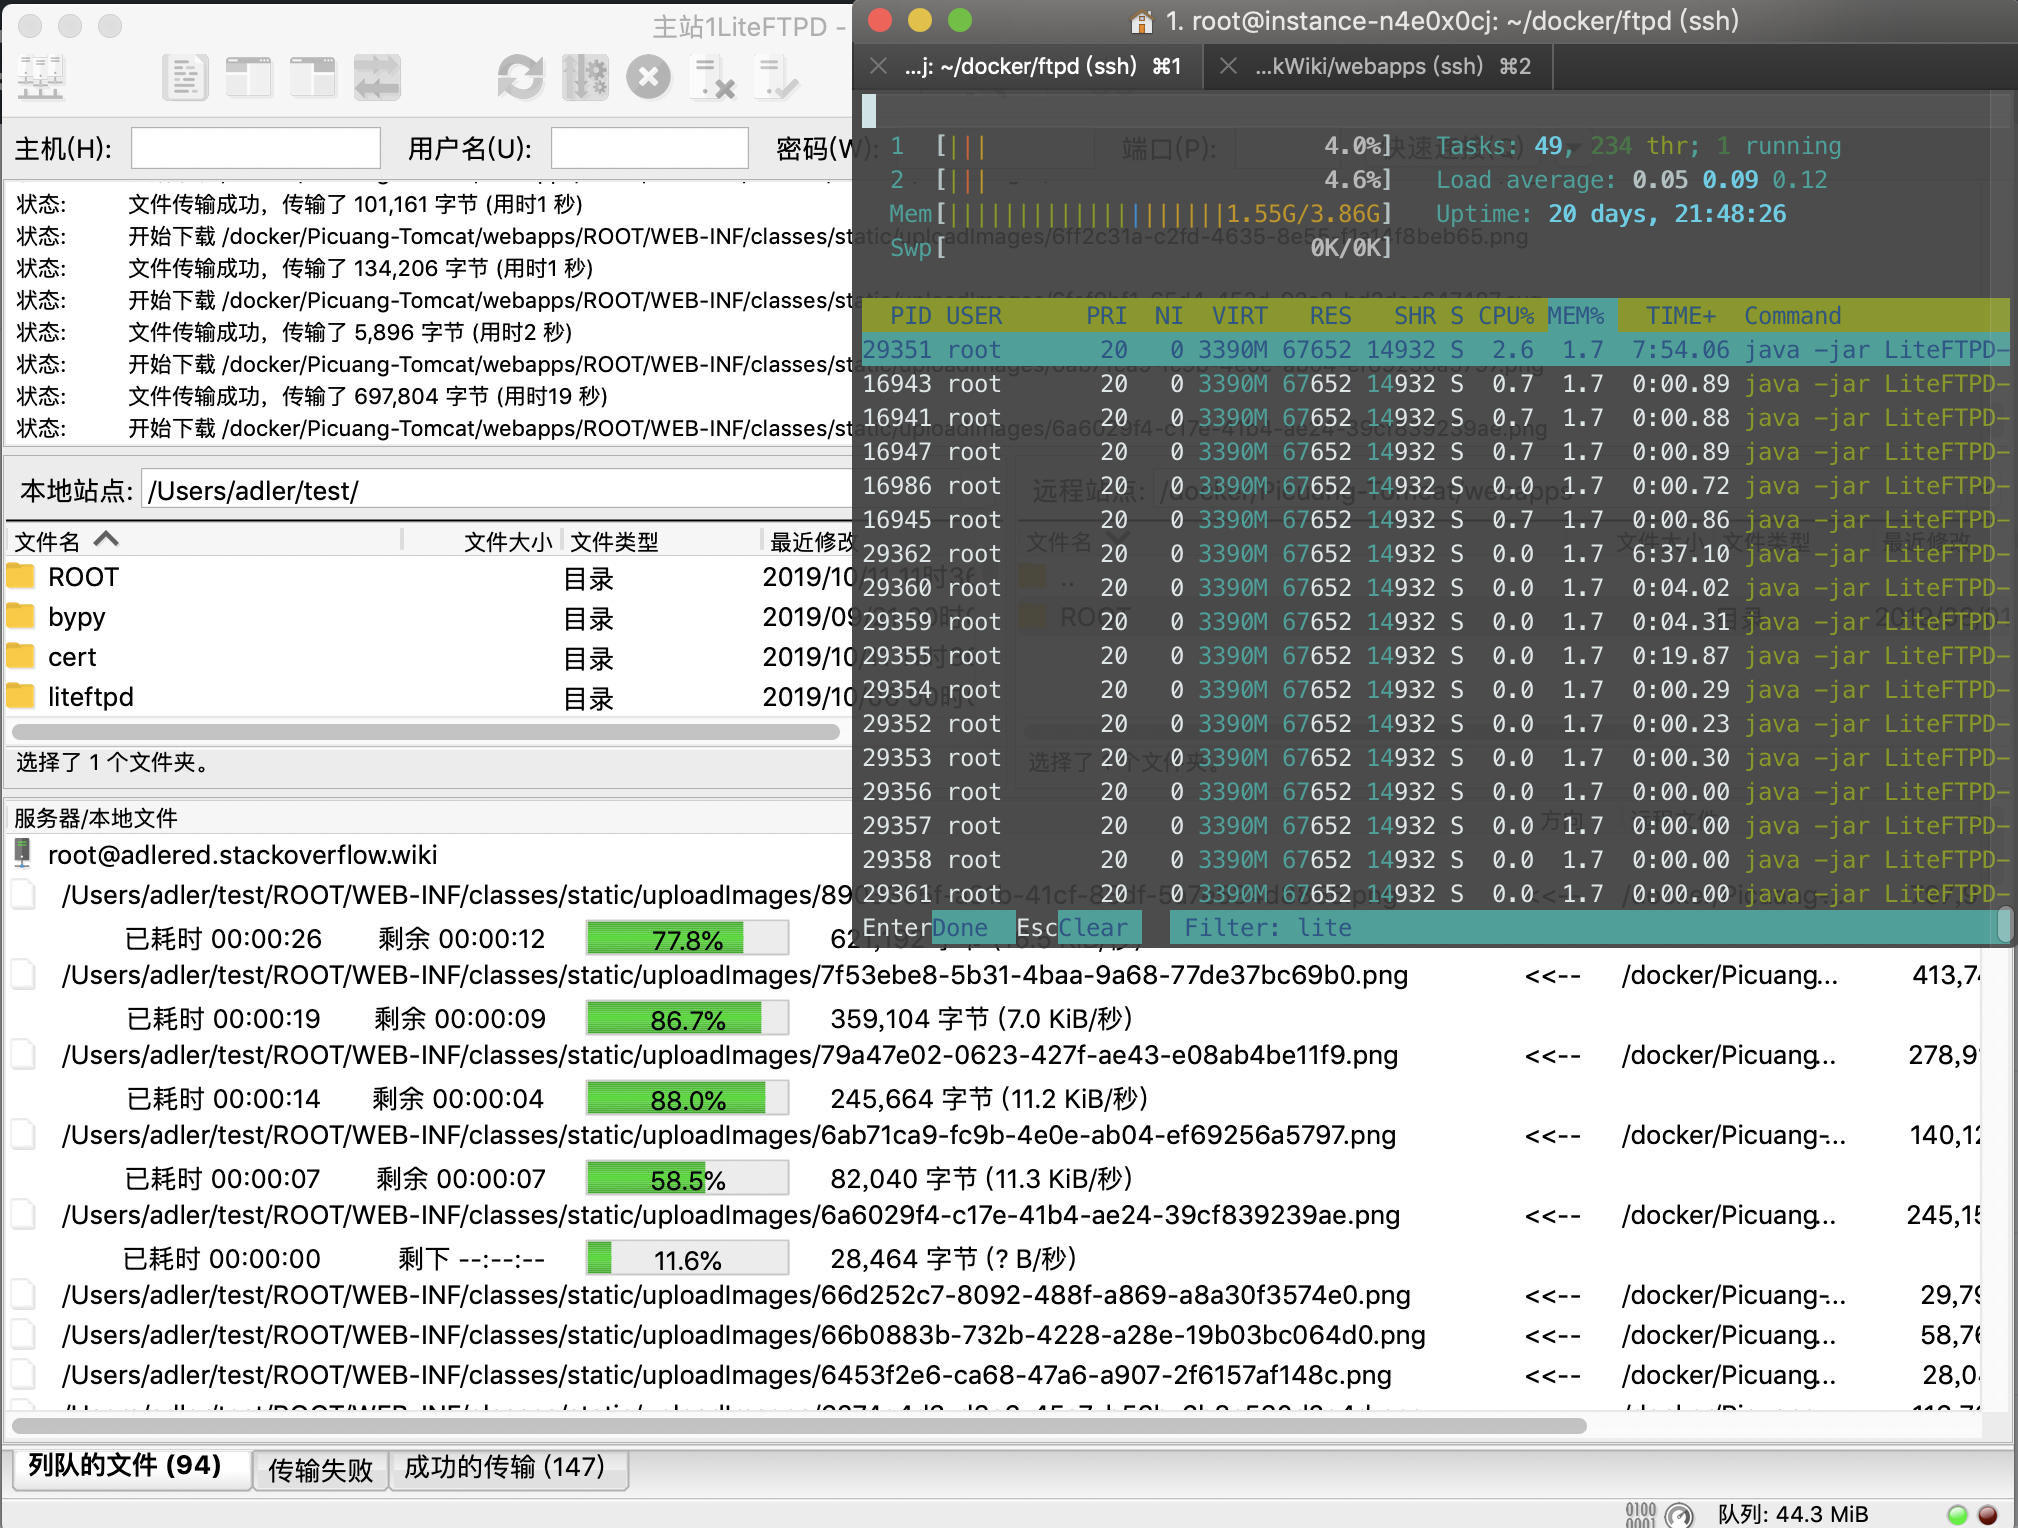Open the Site Manager icon in FileZilla toolbar
This screenshot has height=1528, width=2018.
point(41,77)
